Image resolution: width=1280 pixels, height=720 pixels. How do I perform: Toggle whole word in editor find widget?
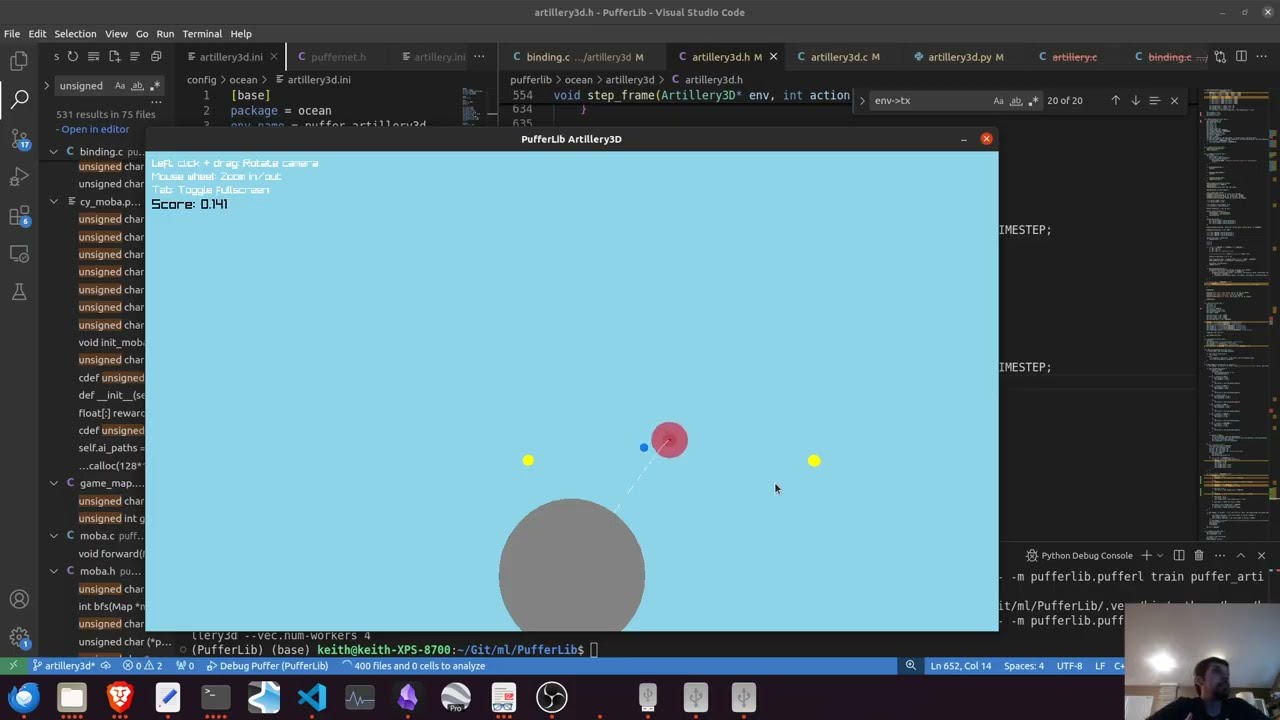[1016, 100]
